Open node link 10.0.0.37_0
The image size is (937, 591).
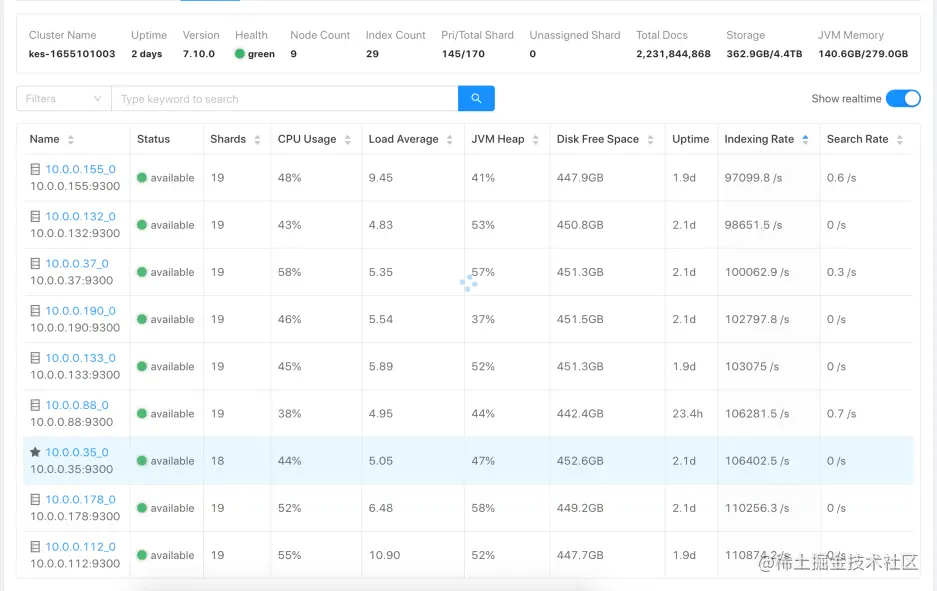(77, 264)
